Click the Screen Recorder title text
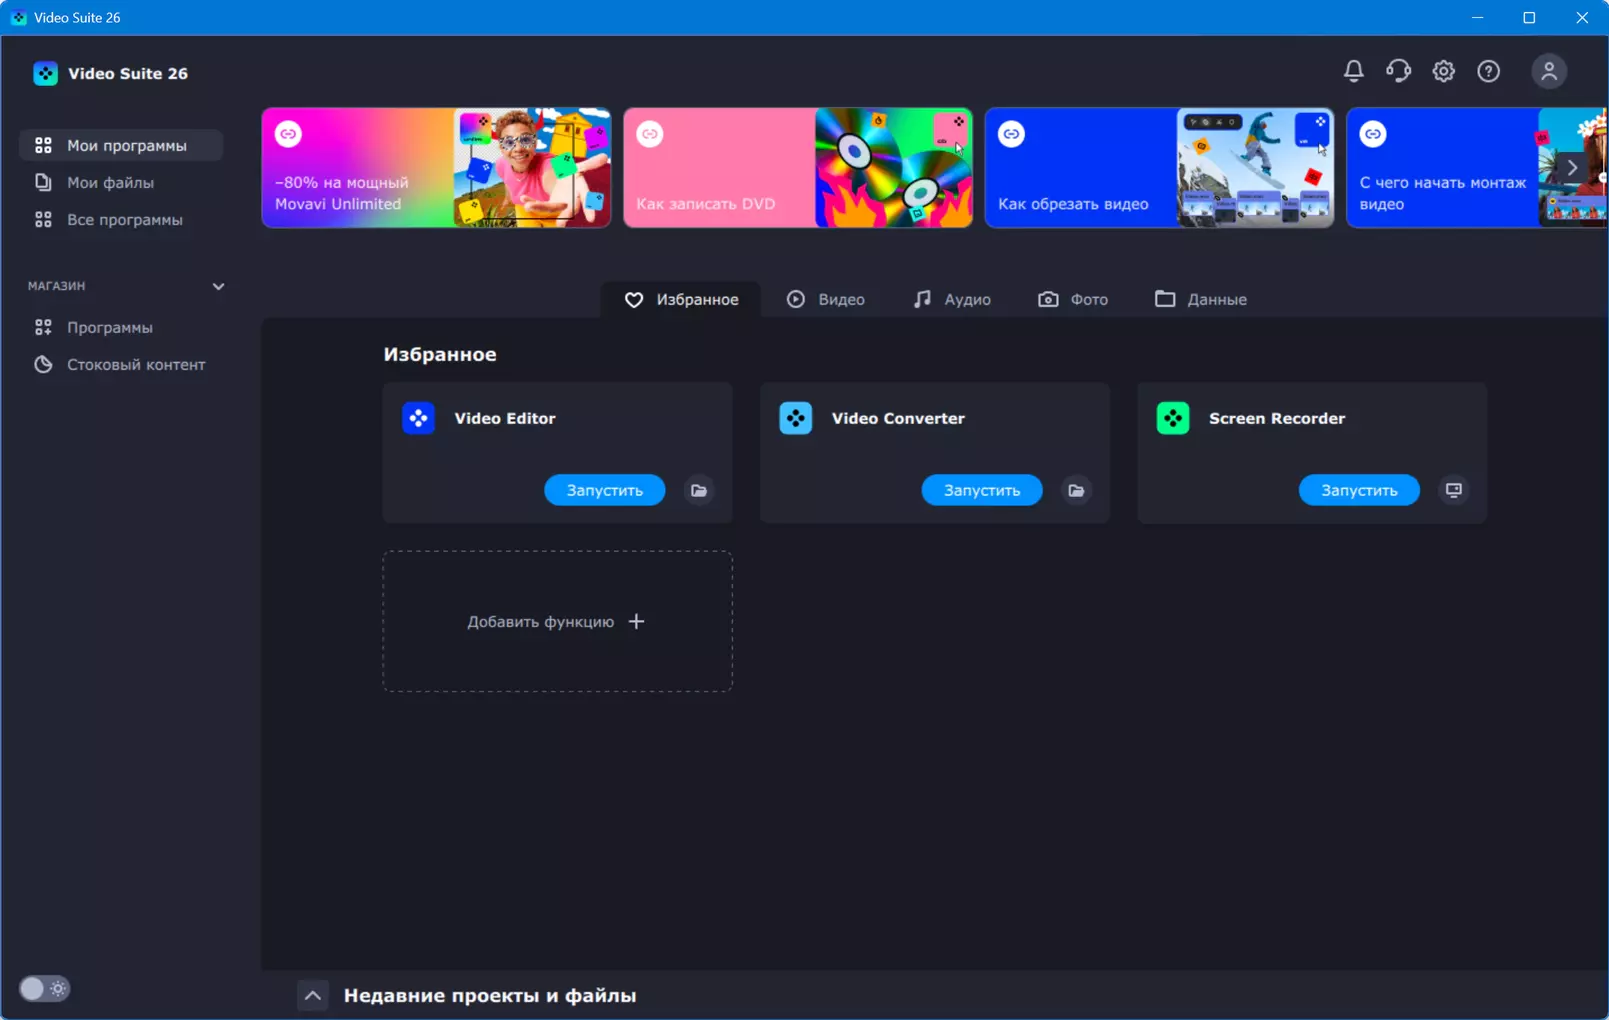The width and height of the screenshot is (1609, 1020). click(1277, 418)
